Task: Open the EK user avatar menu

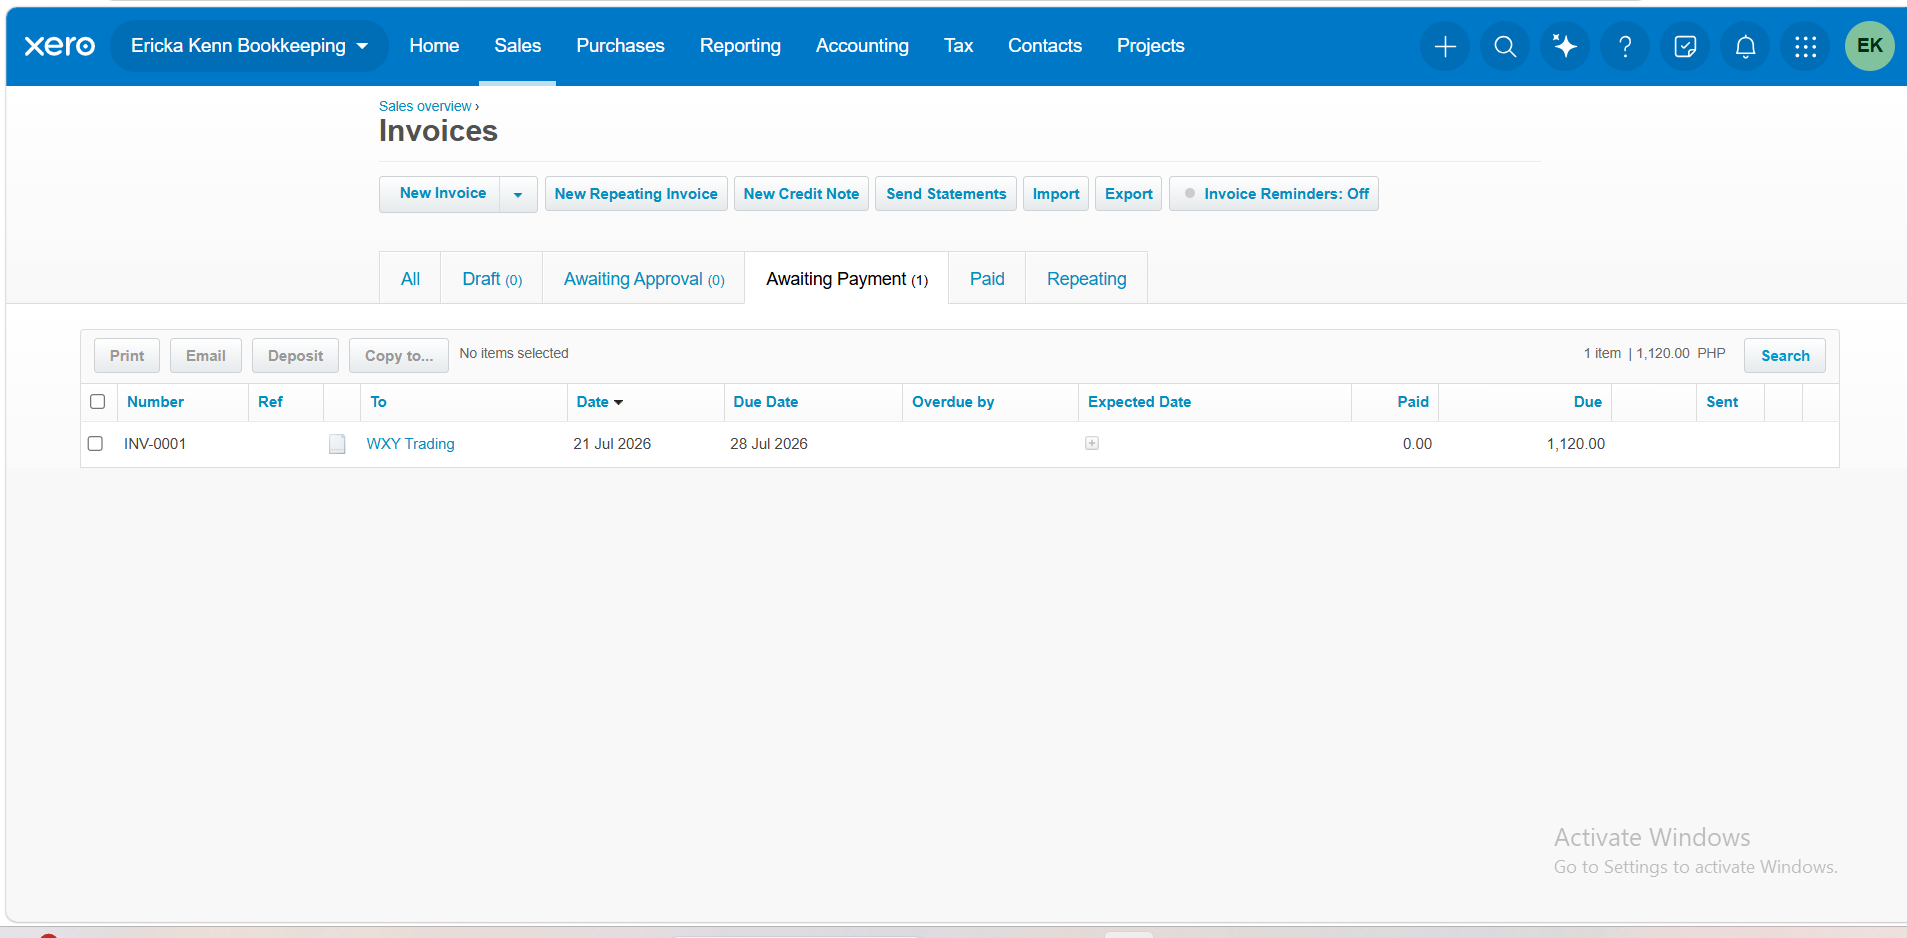Action: [x=1869, y=46]
